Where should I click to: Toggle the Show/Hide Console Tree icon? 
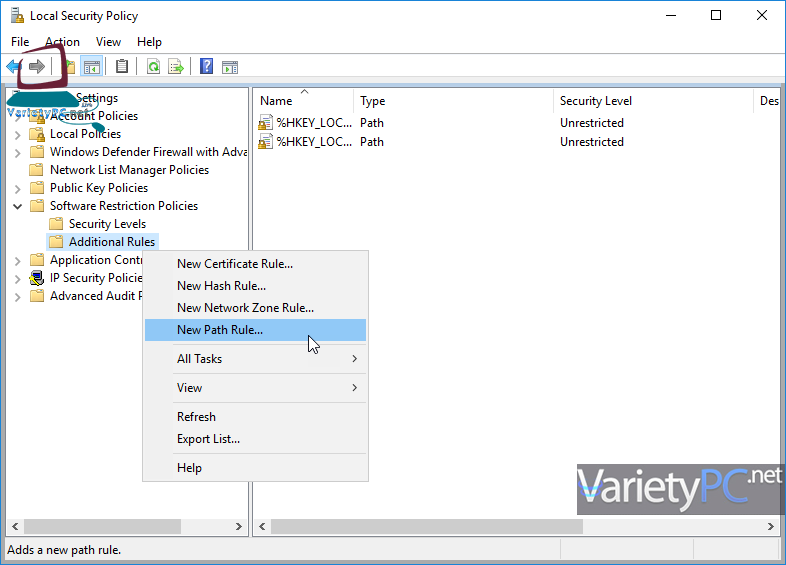point(92,66)
